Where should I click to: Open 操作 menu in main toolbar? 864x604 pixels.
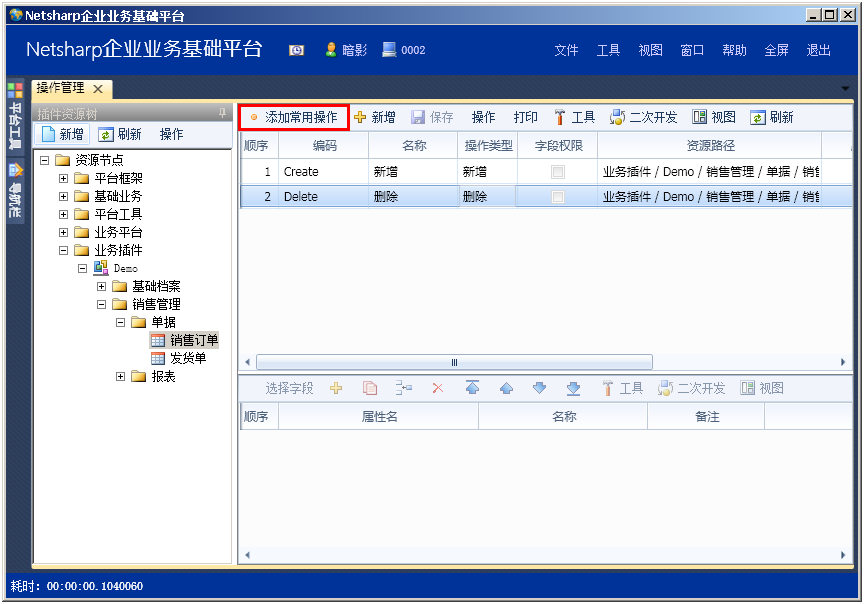[483, 117]
